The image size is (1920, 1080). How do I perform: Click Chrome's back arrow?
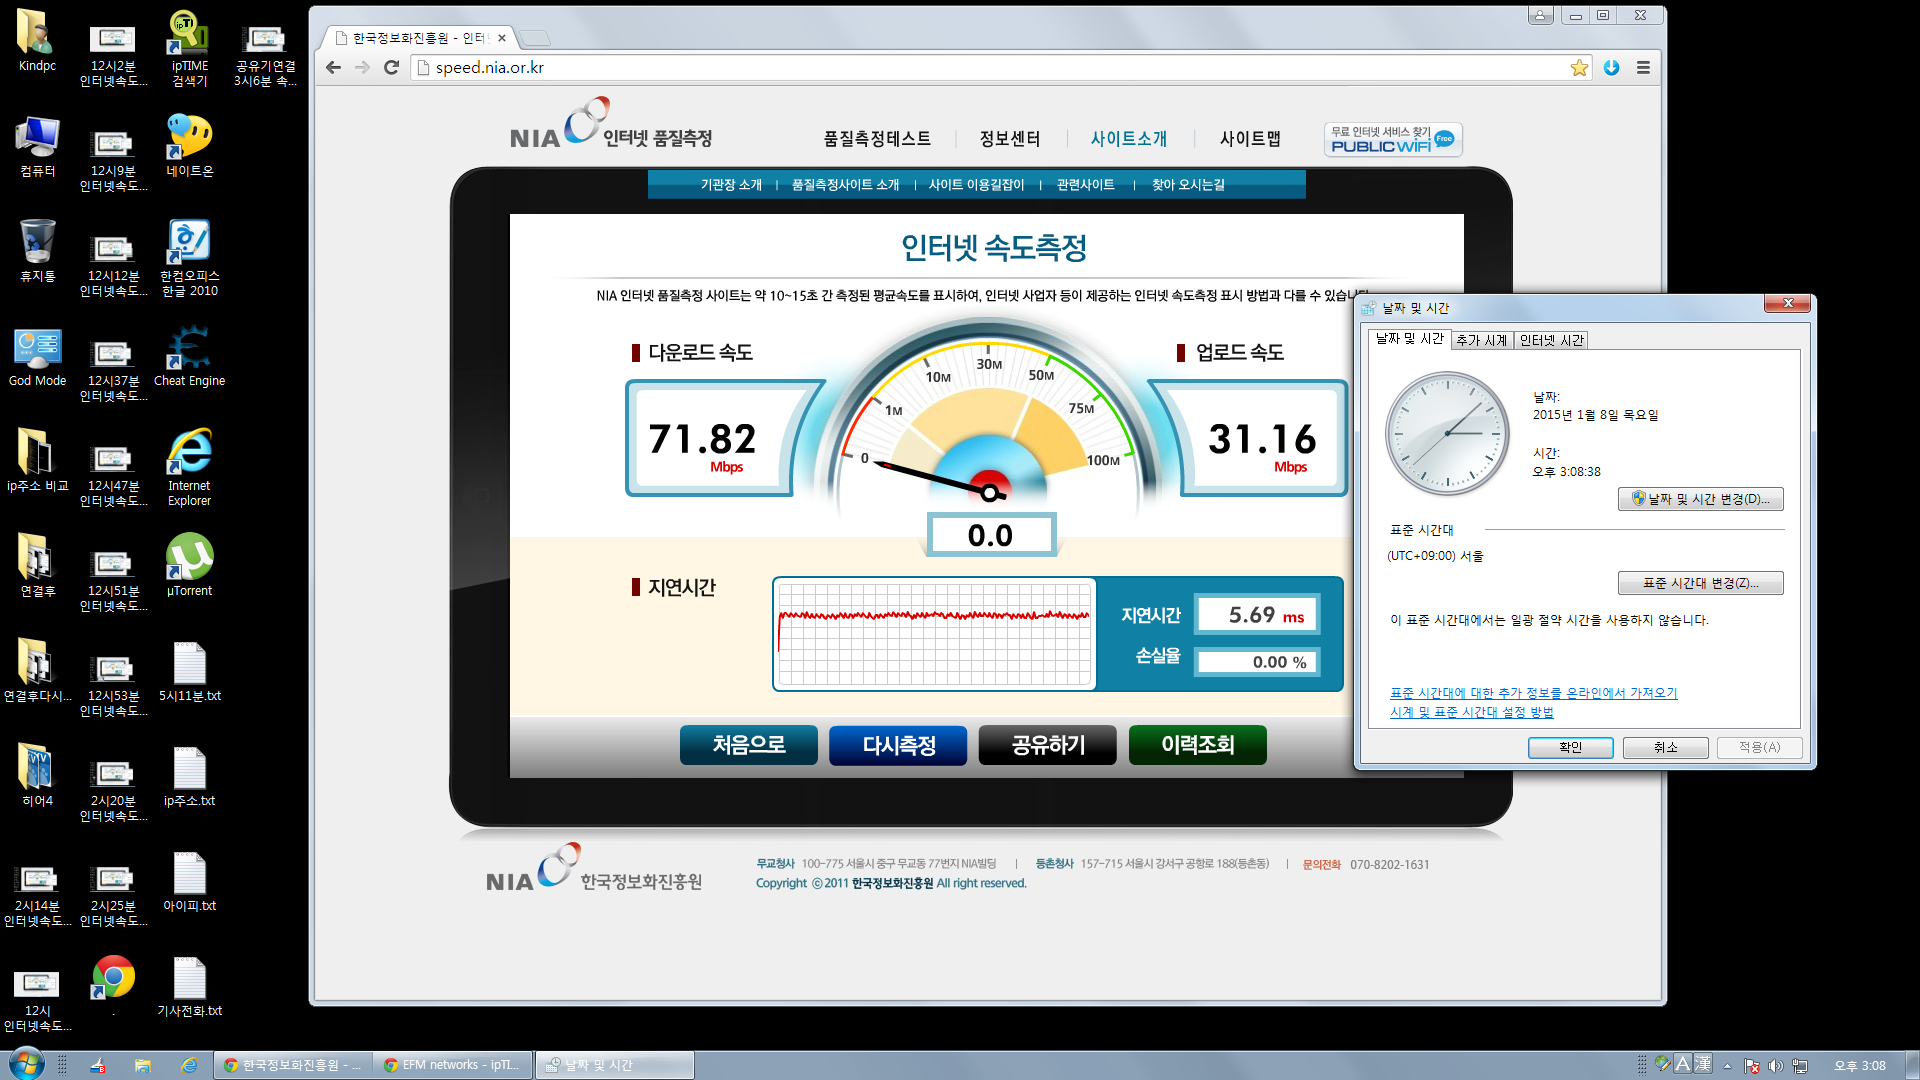coord(333,68)
